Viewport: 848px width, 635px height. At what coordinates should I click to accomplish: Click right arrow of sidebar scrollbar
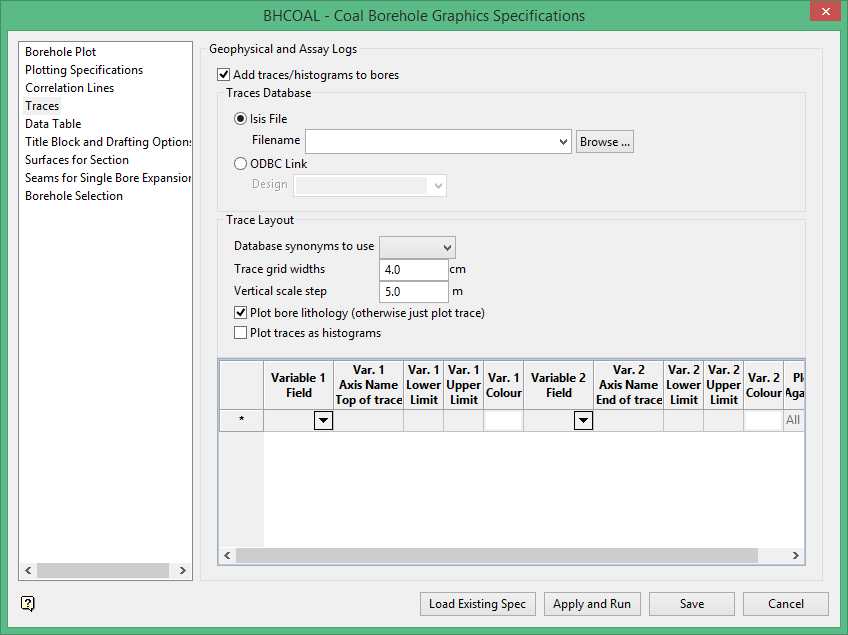(183, 571)
